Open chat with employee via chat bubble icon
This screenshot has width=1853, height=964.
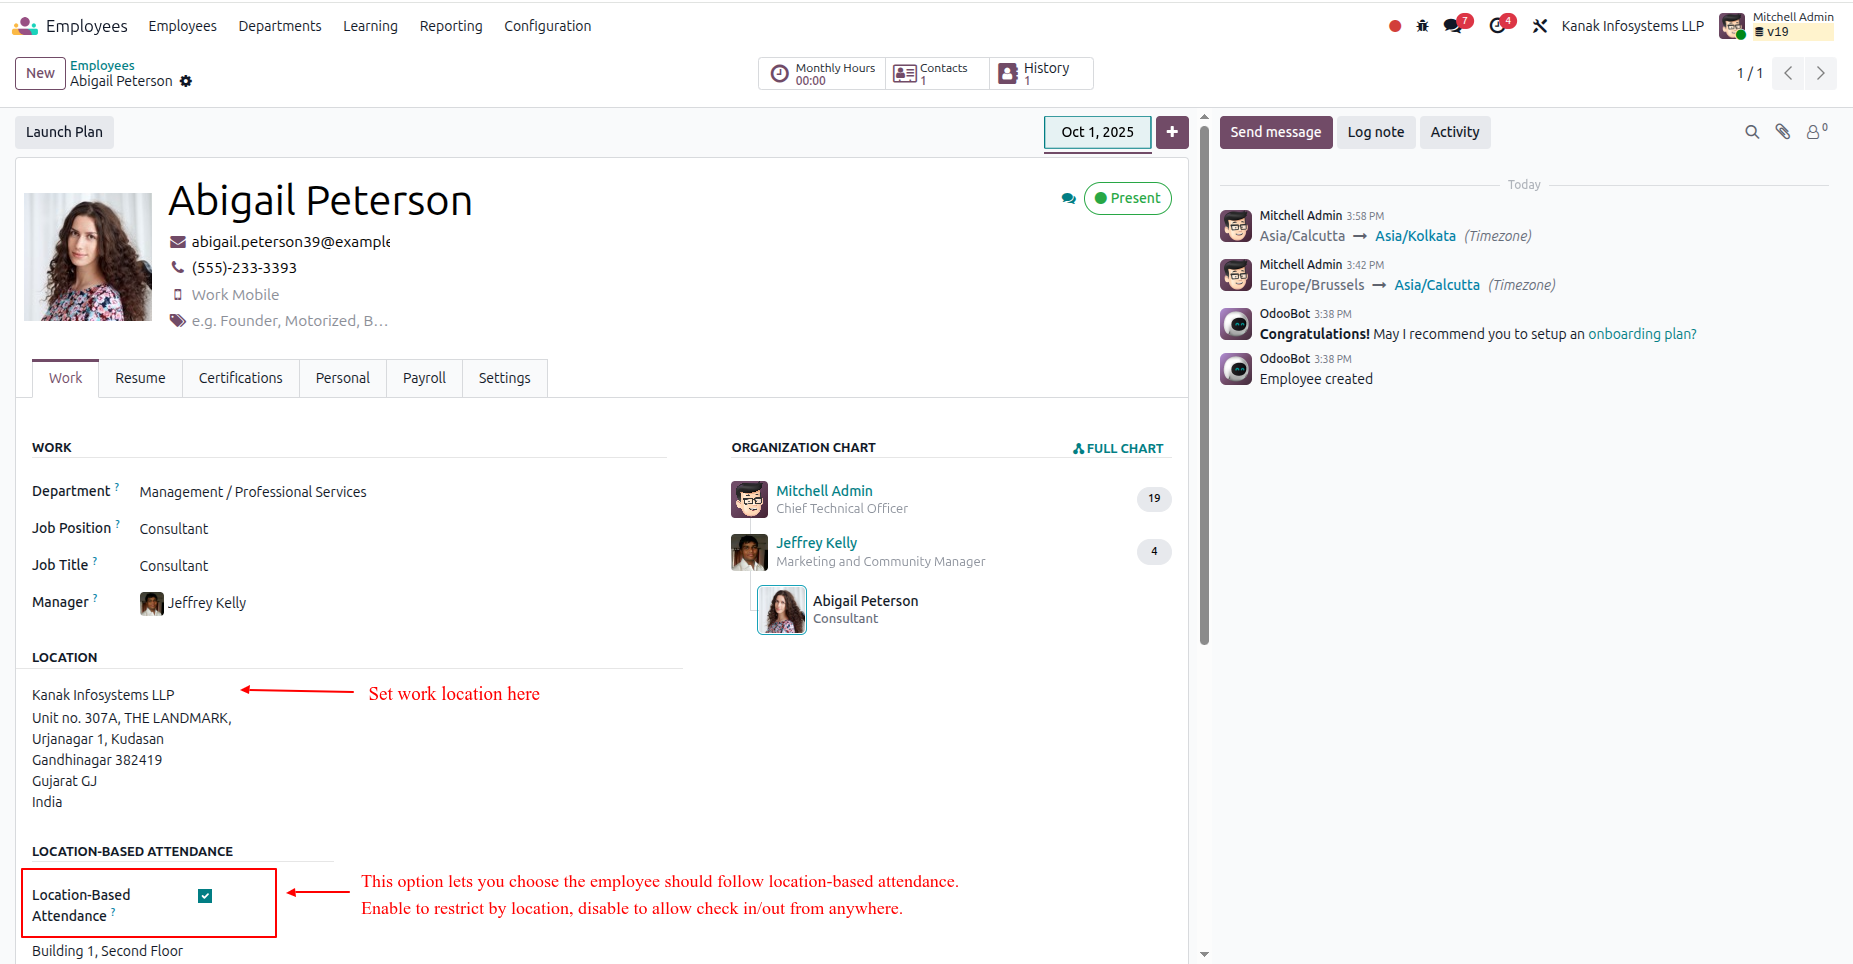1069,199
